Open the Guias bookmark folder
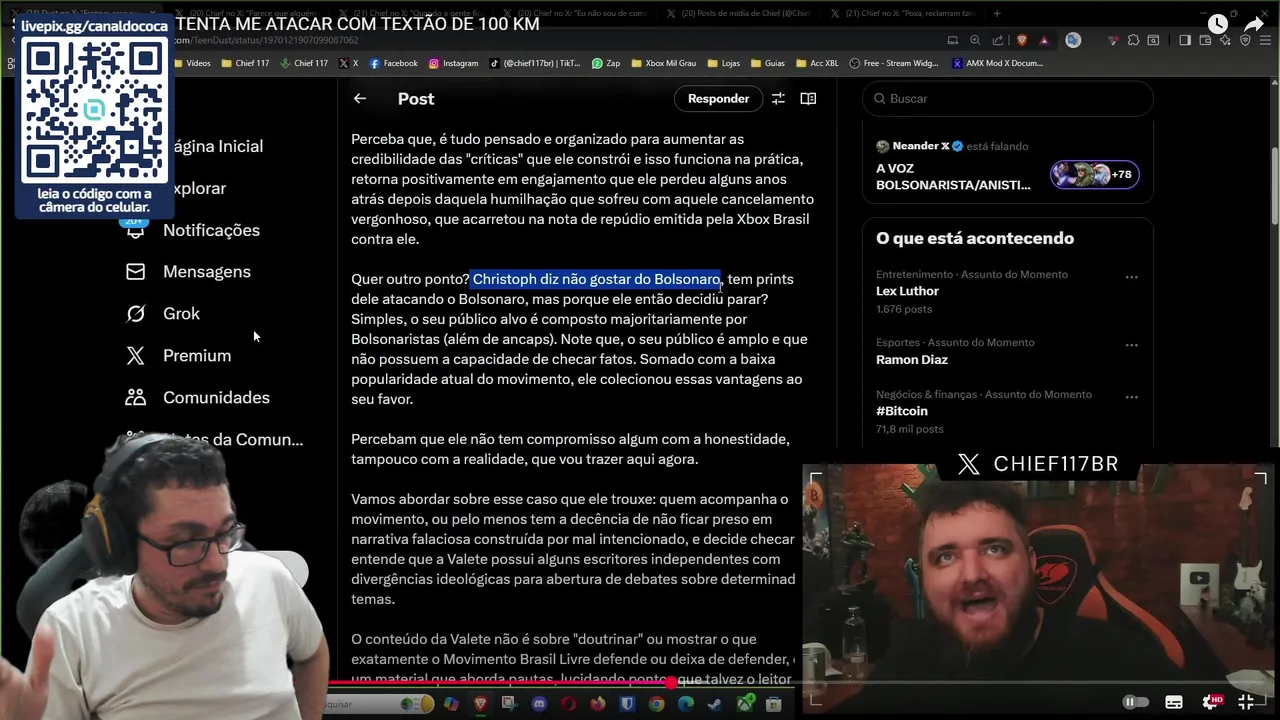 click(768, 63)
